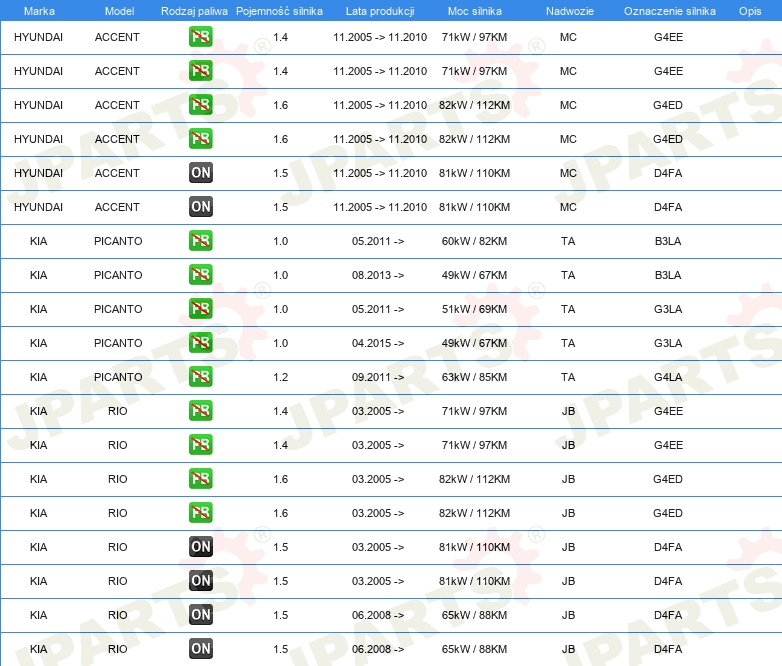Select the 63kW / 85KM power cell
The height and width of the screenshot is (666, 782).
(474, 377)
